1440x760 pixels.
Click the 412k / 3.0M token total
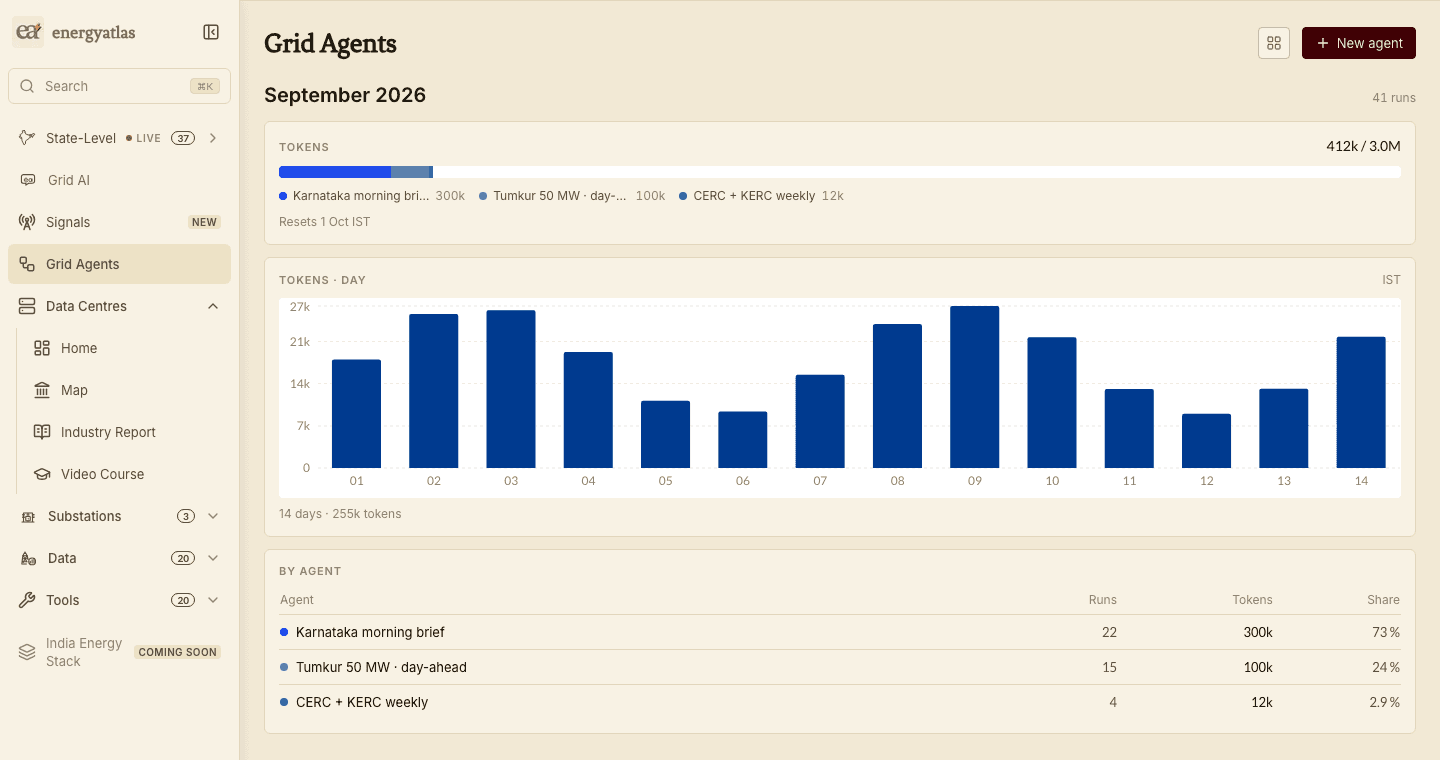pos(1363,146)
